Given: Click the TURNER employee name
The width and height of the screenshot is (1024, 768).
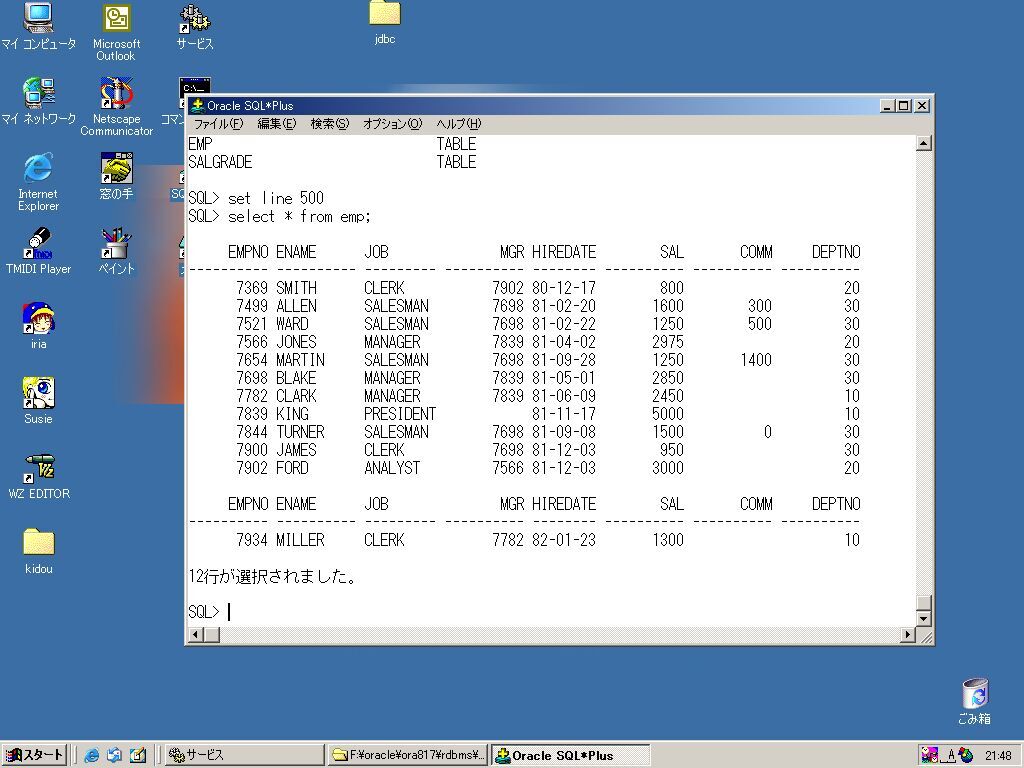Looking at the screenshot, I should point(300,432).
